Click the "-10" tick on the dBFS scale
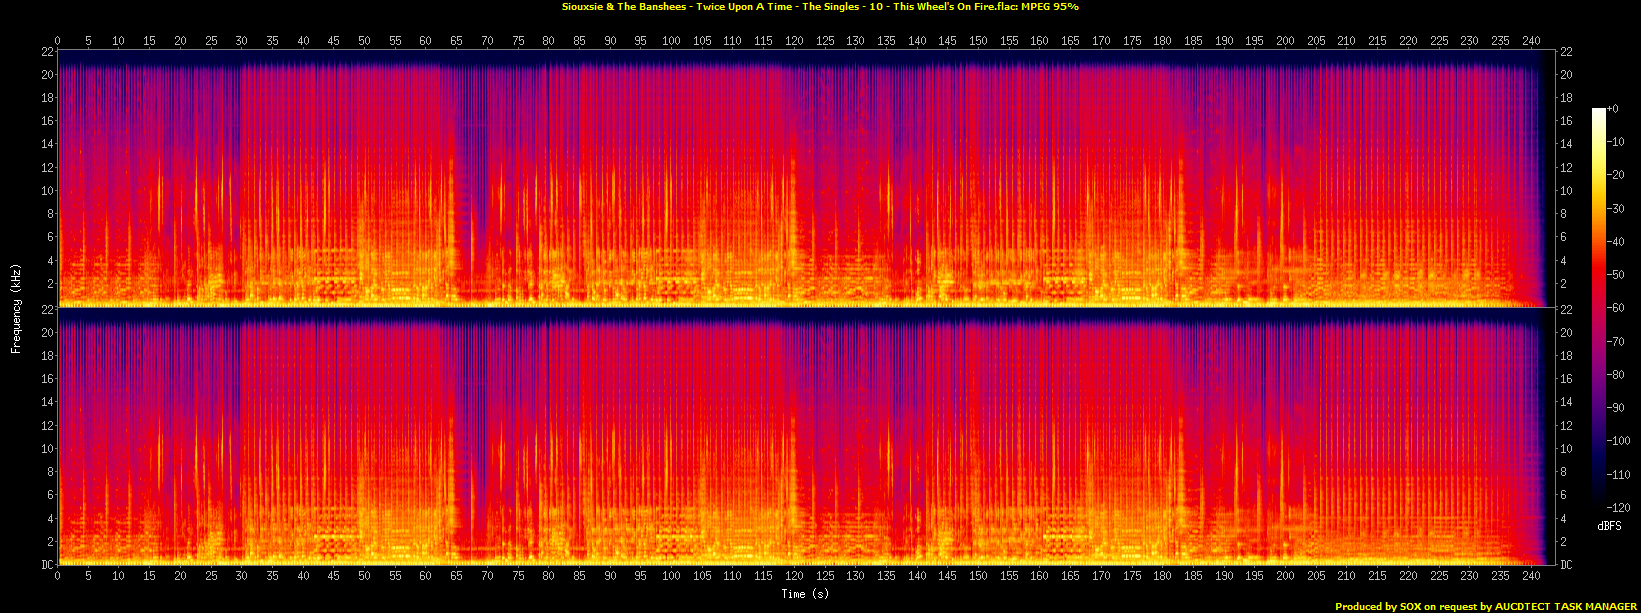Screen dimensions: 1641x613 pyautogui.click(x=1615, y=141)
